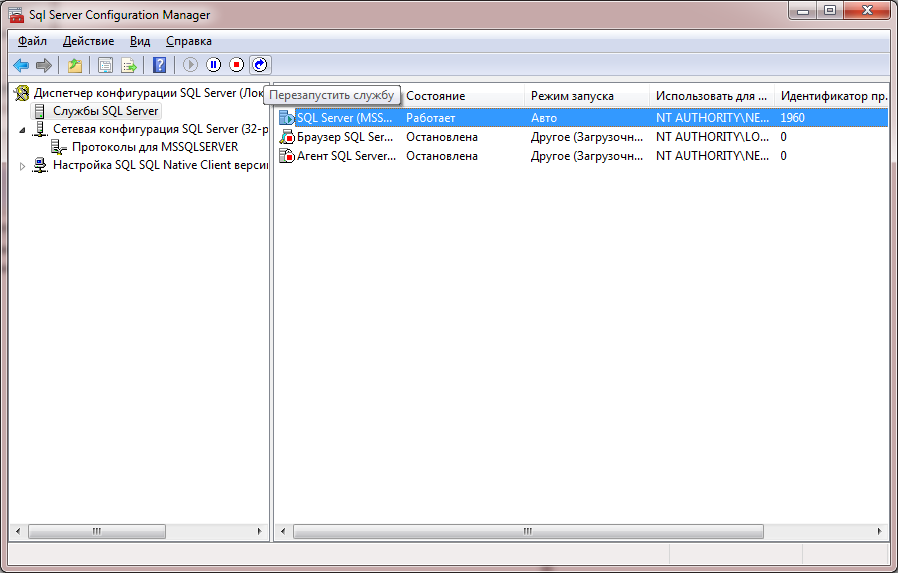
Task: Click the Диспетчер конфигурации root node icon
Action: [x=22, y=93]
